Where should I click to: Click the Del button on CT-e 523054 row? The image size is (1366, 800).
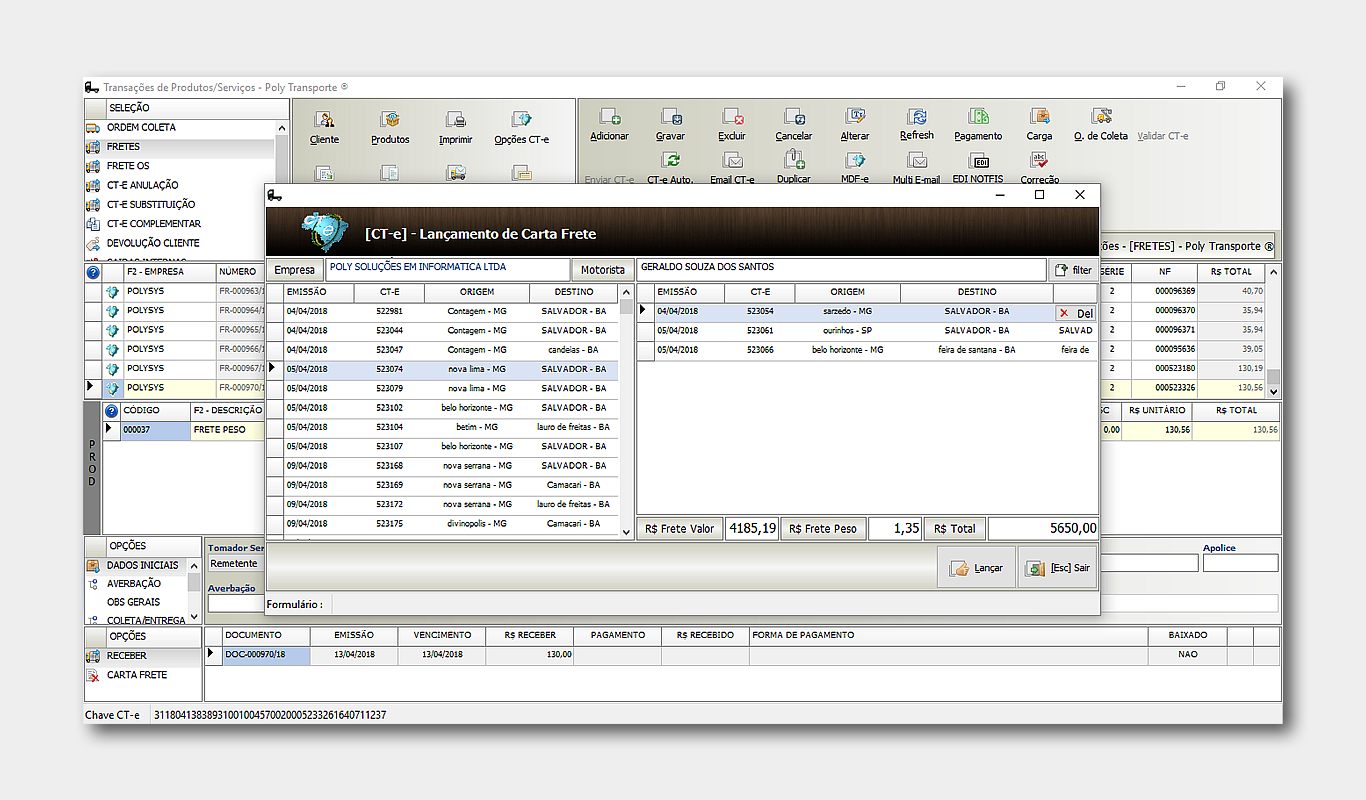pos(1076,313)
